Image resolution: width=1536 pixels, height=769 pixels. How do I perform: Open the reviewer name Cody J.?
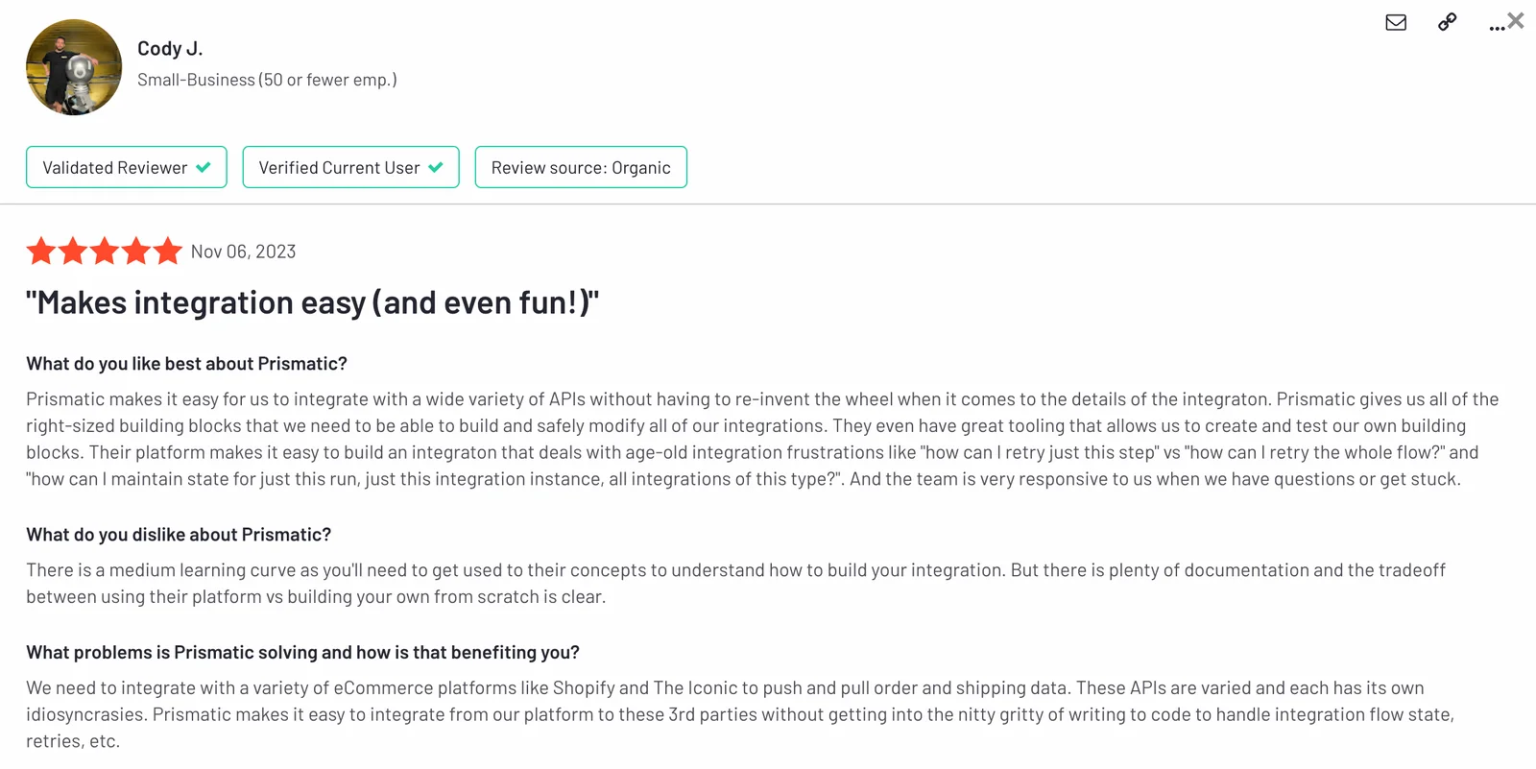170,48
